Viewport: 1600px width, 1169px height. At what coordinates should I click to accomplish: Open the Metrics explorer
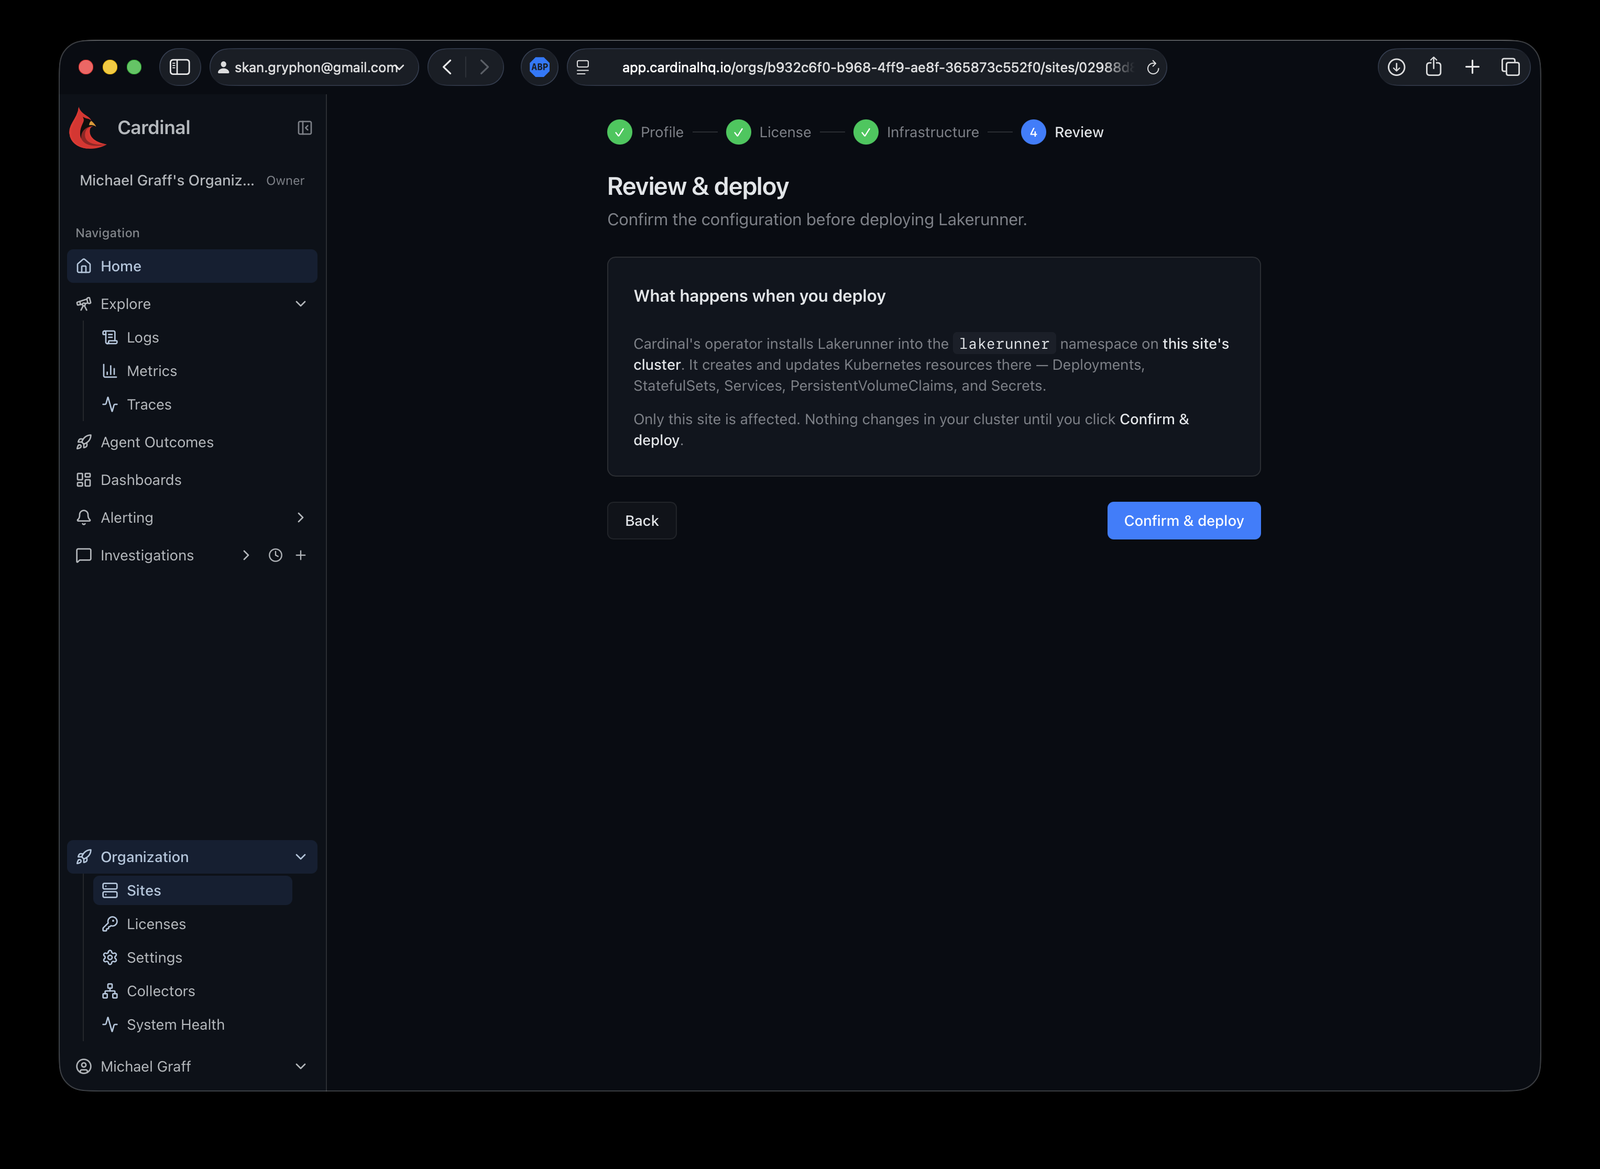point(192,371)
